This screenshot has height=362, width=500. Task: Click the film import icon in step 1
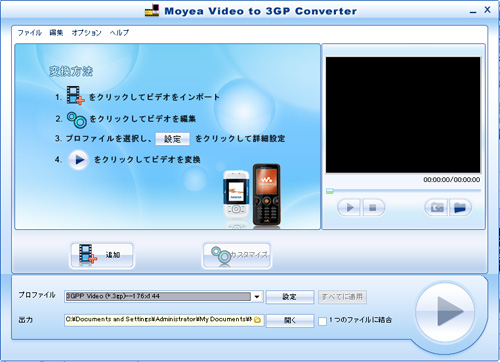tap(75, 96)
